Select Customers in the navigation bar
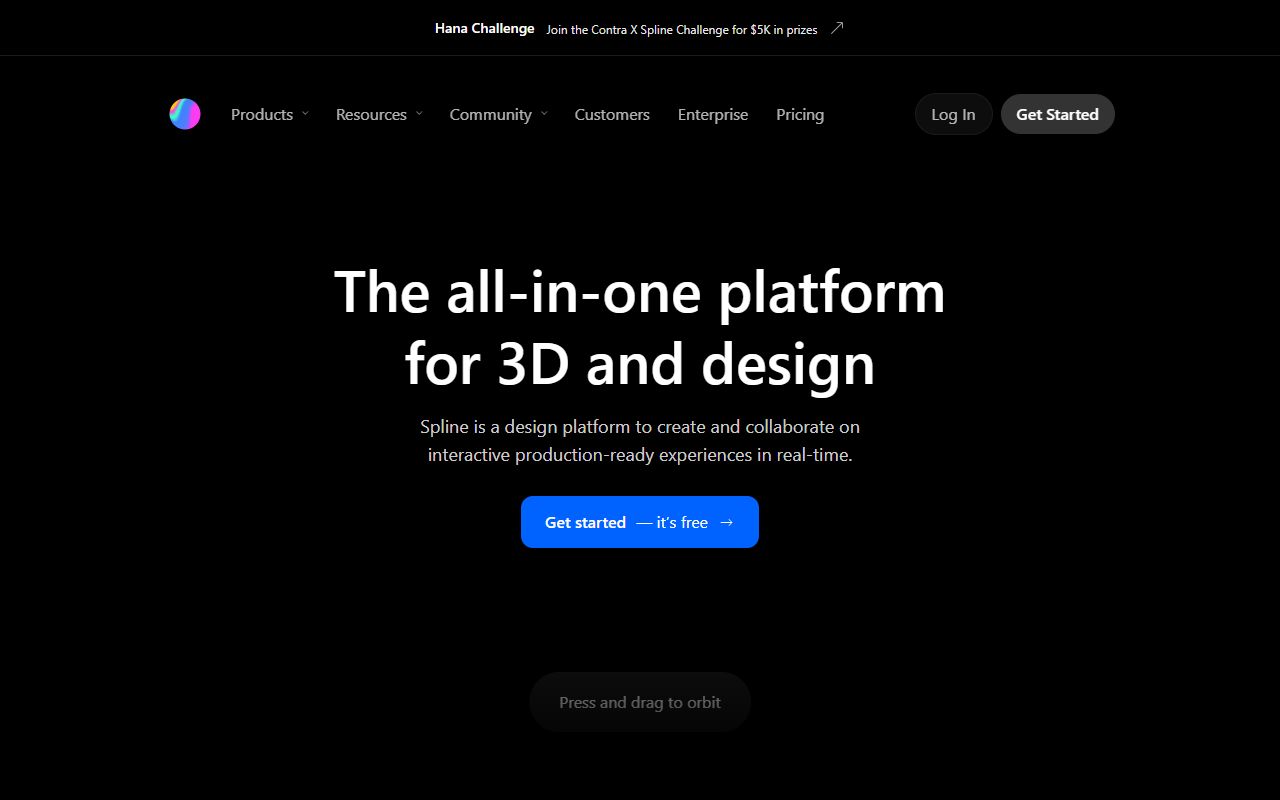Image resolution: width=1280 pixels, height=800 pixels. point(612,114)
